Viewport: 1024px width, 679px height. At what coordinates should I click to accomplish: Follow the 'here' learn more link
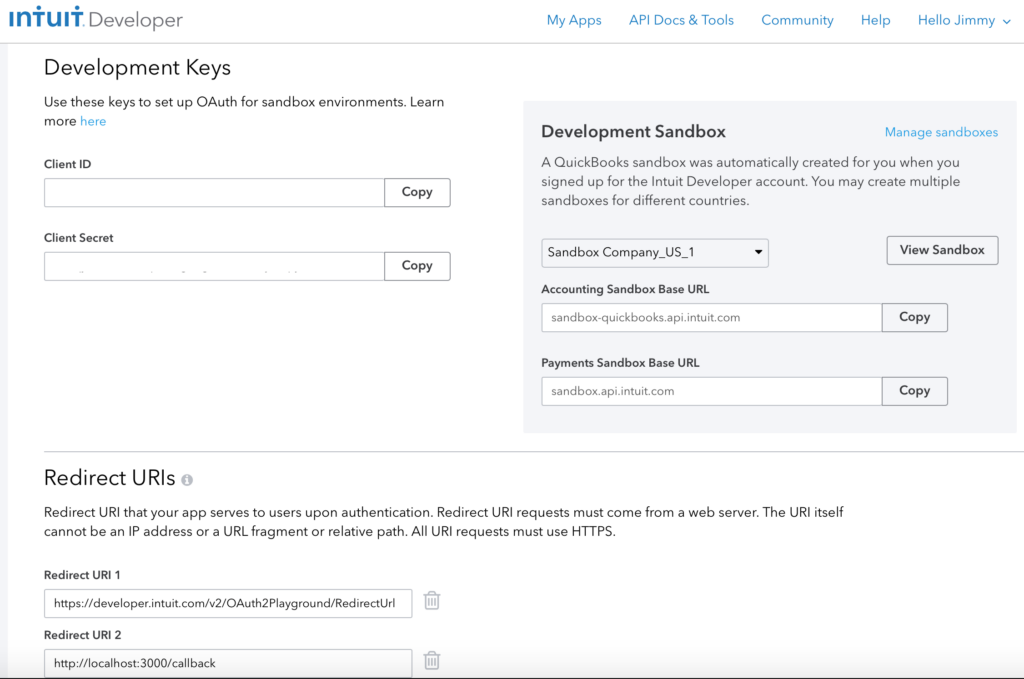pos(93,121)
